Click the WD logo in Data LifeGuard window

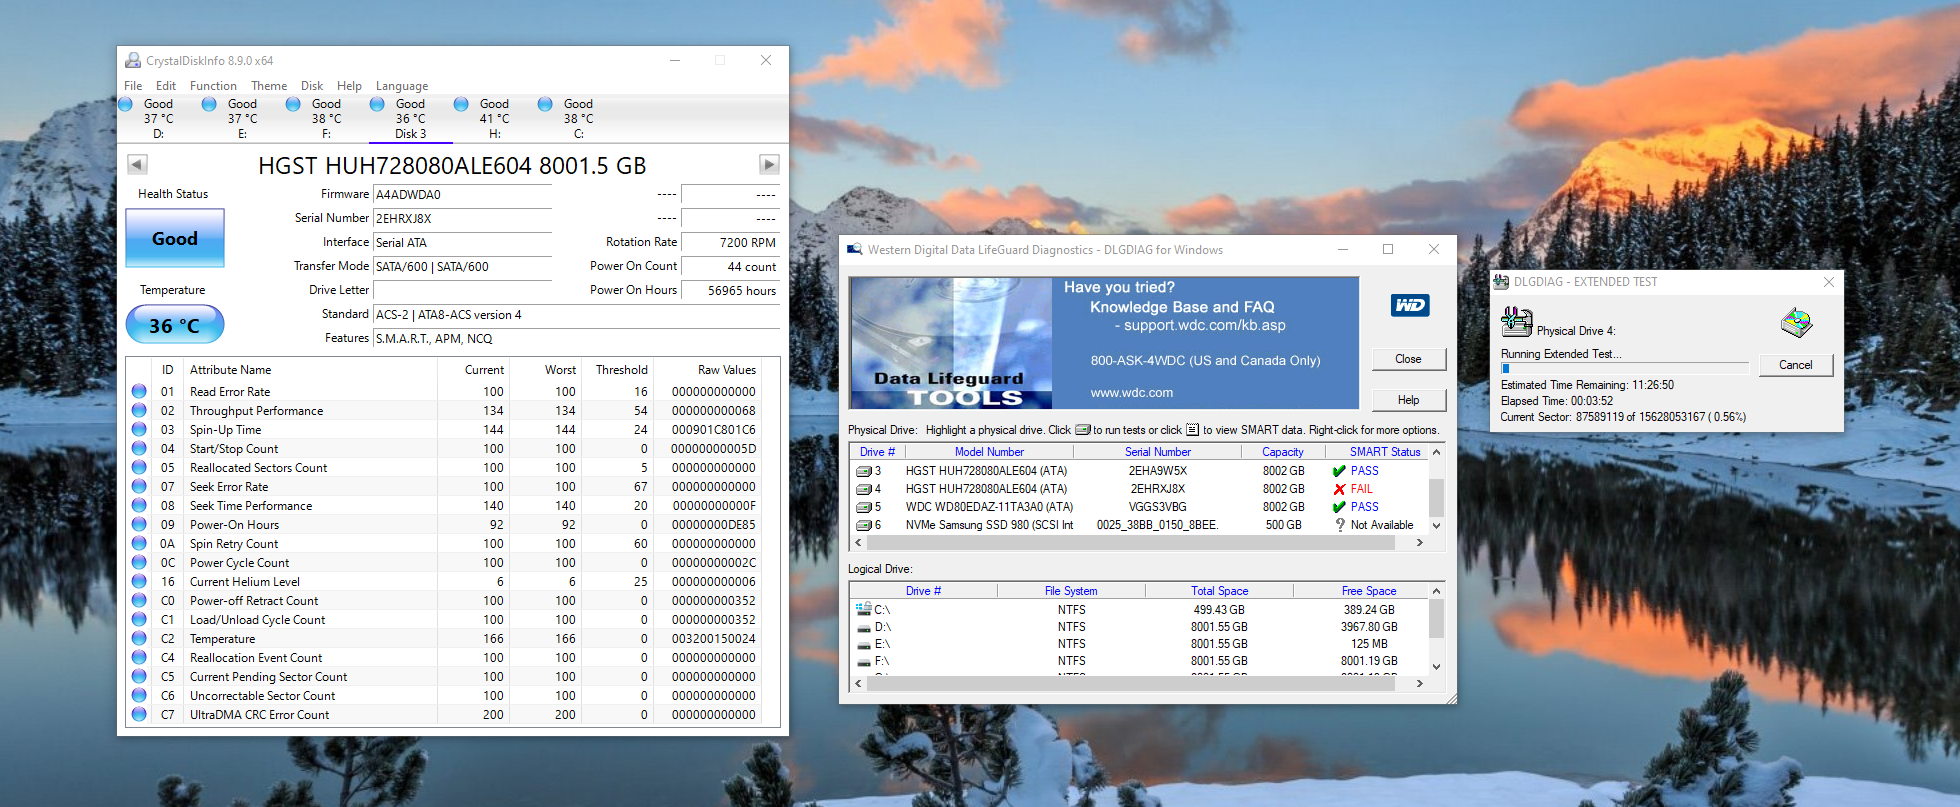point(1410,305)
